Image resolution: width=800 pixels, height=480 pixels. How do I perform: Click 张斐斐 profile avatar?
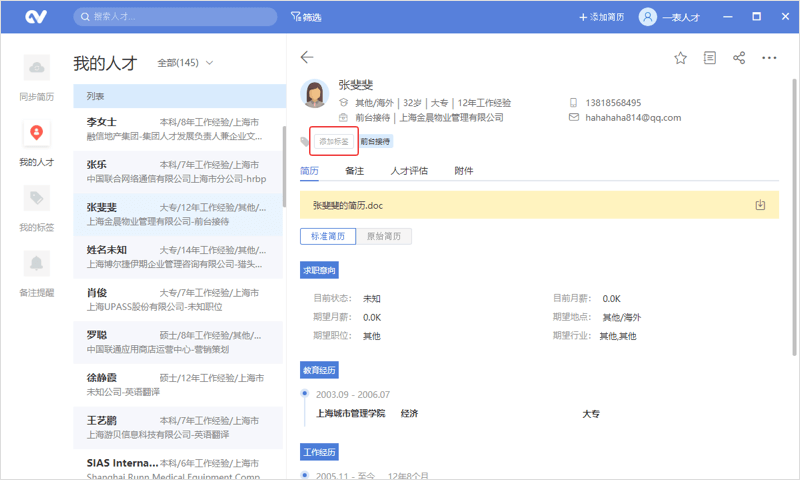click(x=314, y=93)
